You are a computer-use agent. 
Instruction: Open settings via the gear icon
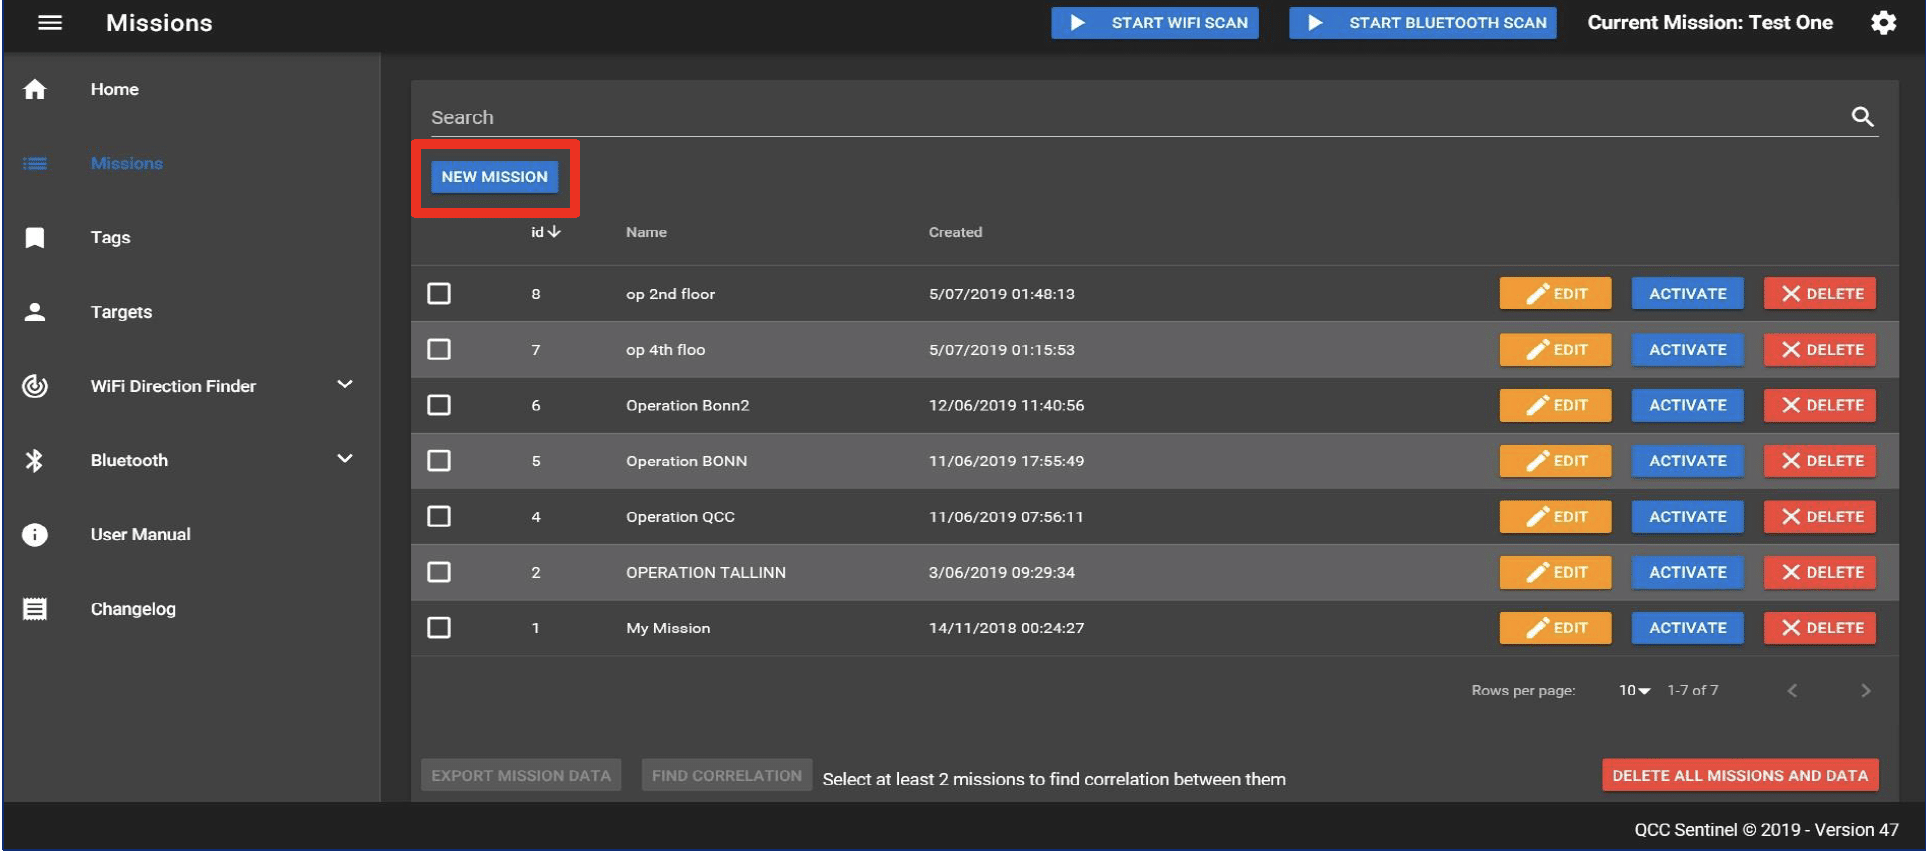tap(1883, 22)
